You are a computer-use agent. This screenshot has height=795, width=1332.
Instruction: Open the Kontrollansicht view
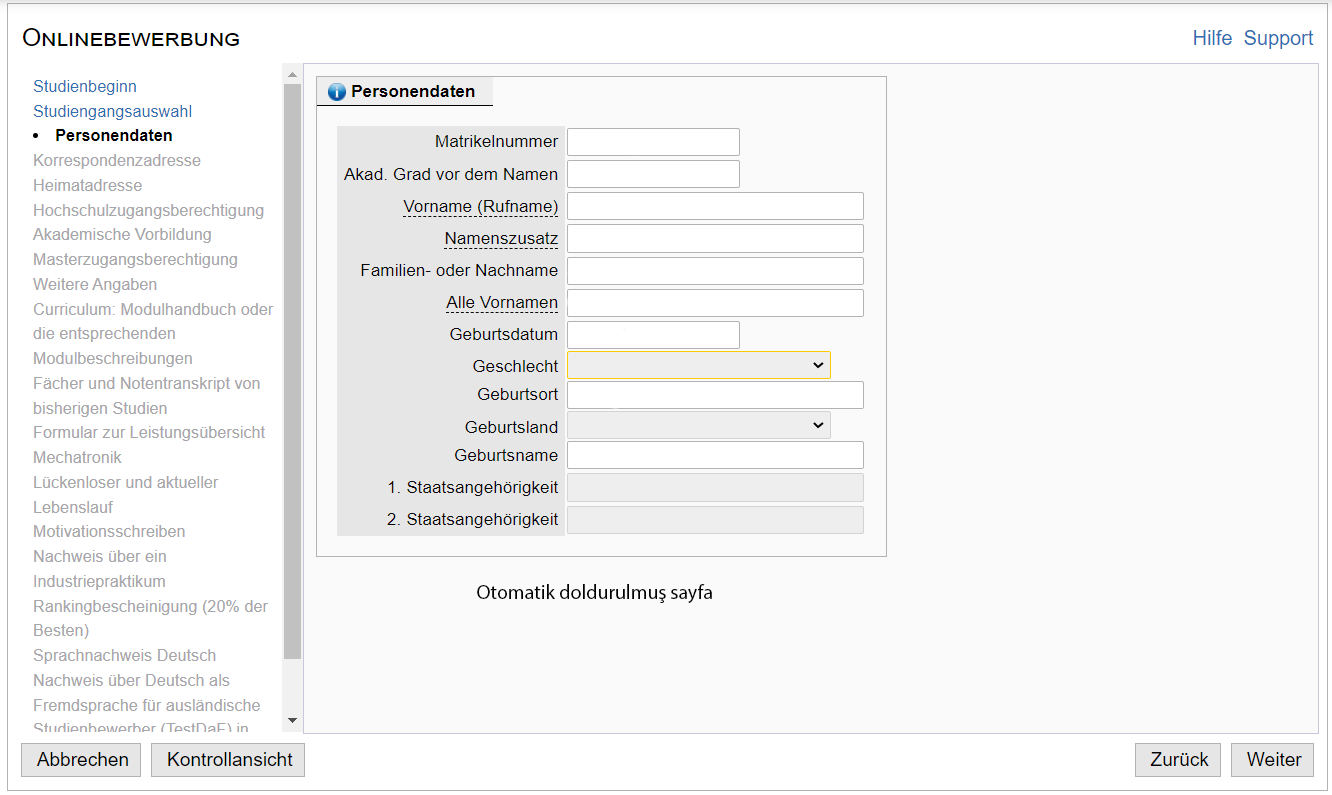tap(228, 760)
